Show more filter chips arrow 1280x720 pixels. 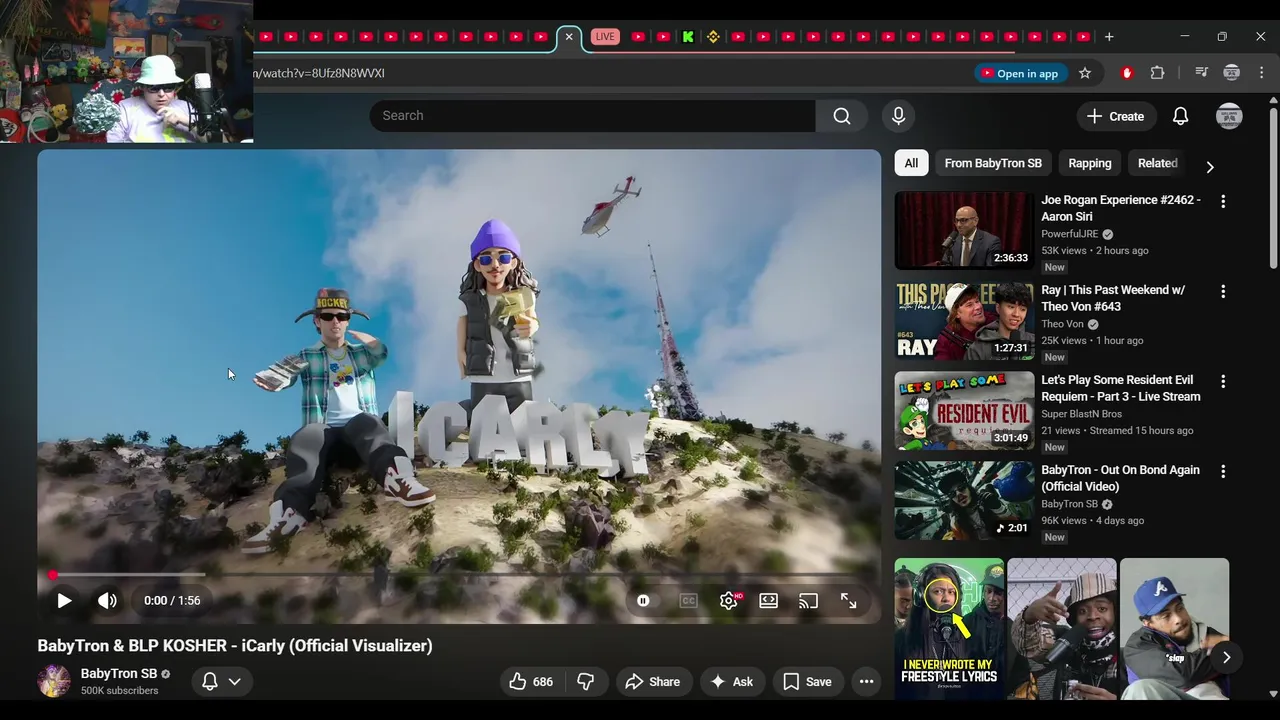point(1210,166)
